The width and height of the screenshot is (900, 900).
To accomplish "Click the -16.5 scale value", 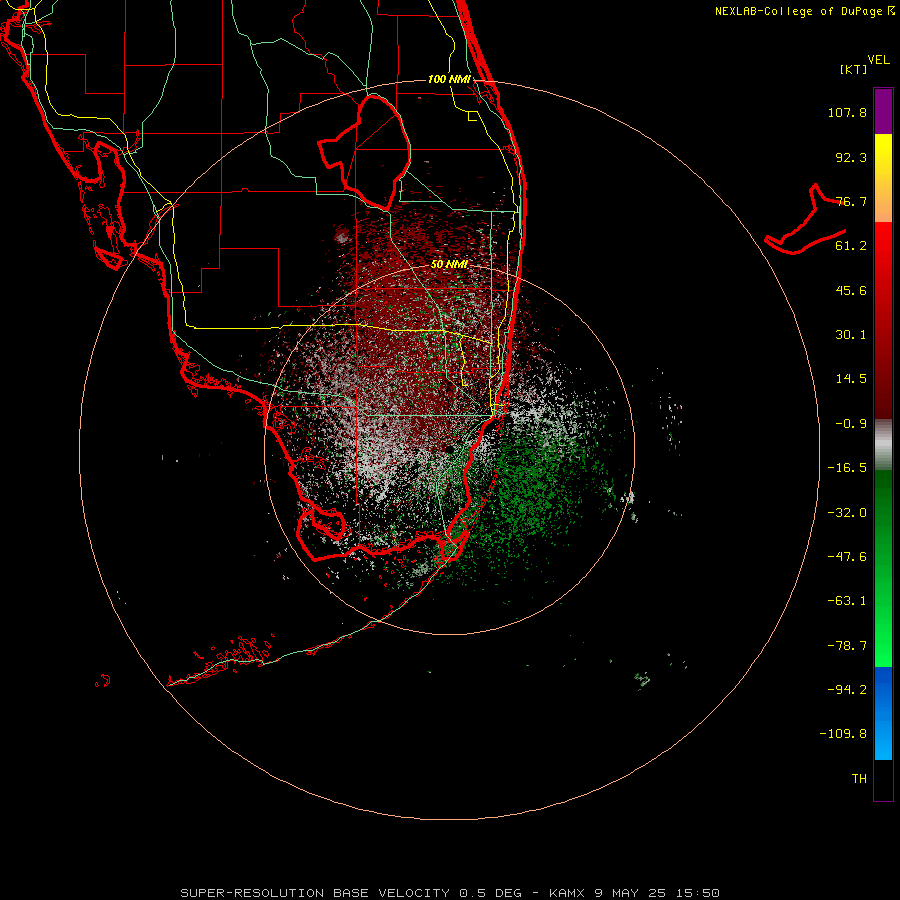I will pyautogui.click(x=847, y=468).
